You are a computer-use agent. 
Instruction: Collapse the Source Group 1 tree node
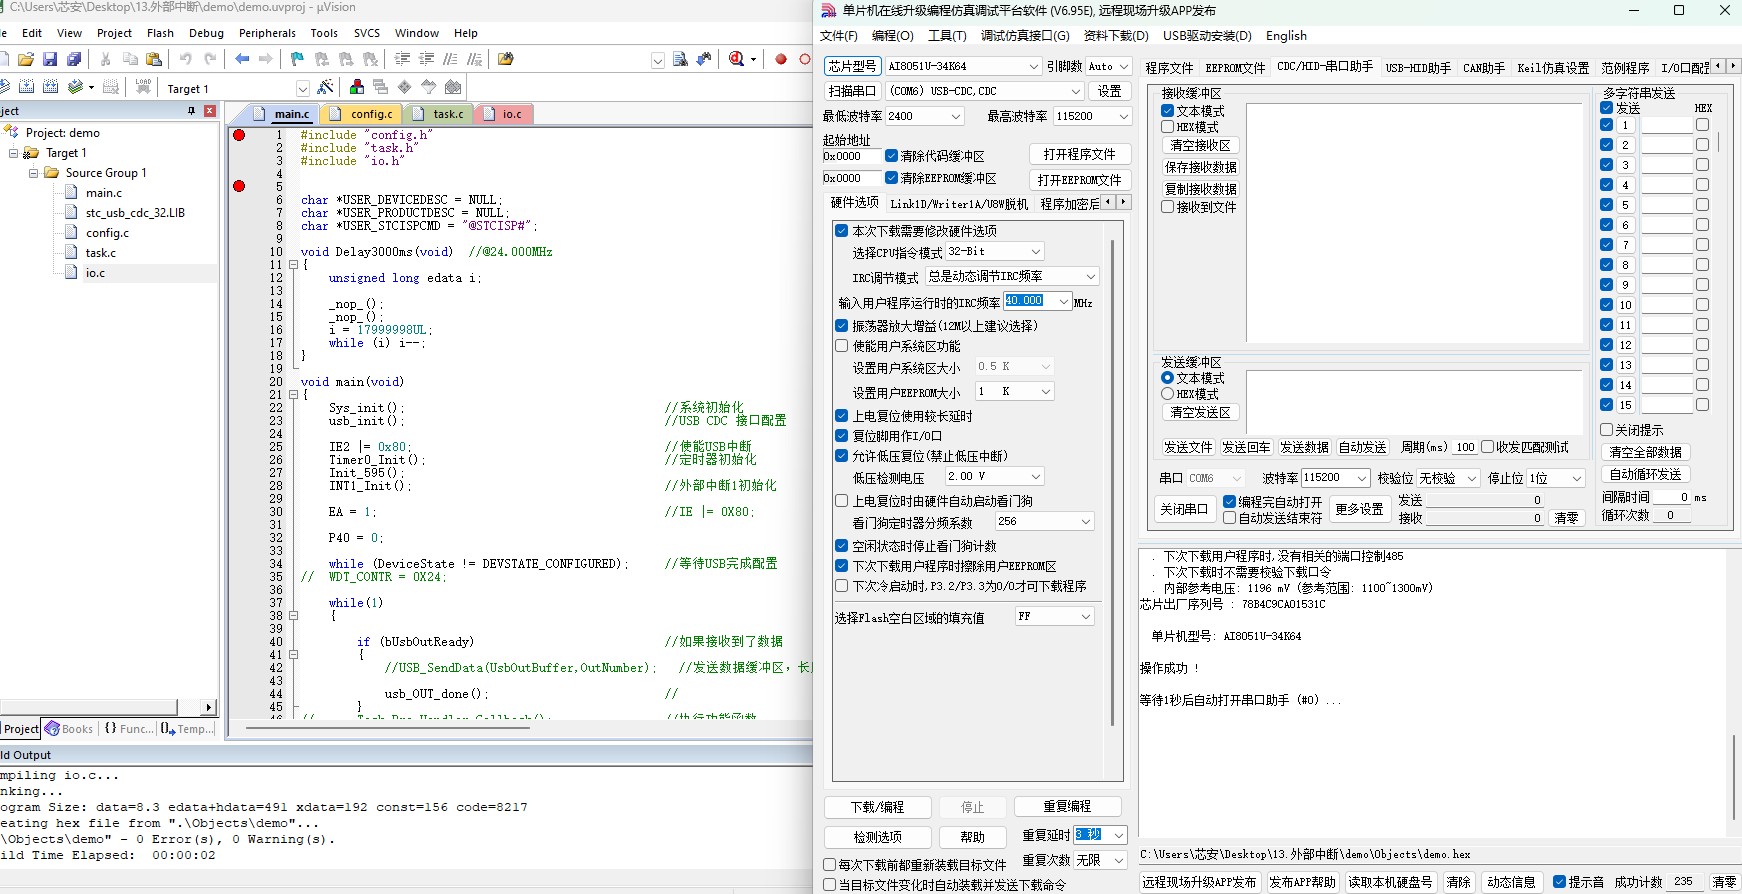point(33,173)
